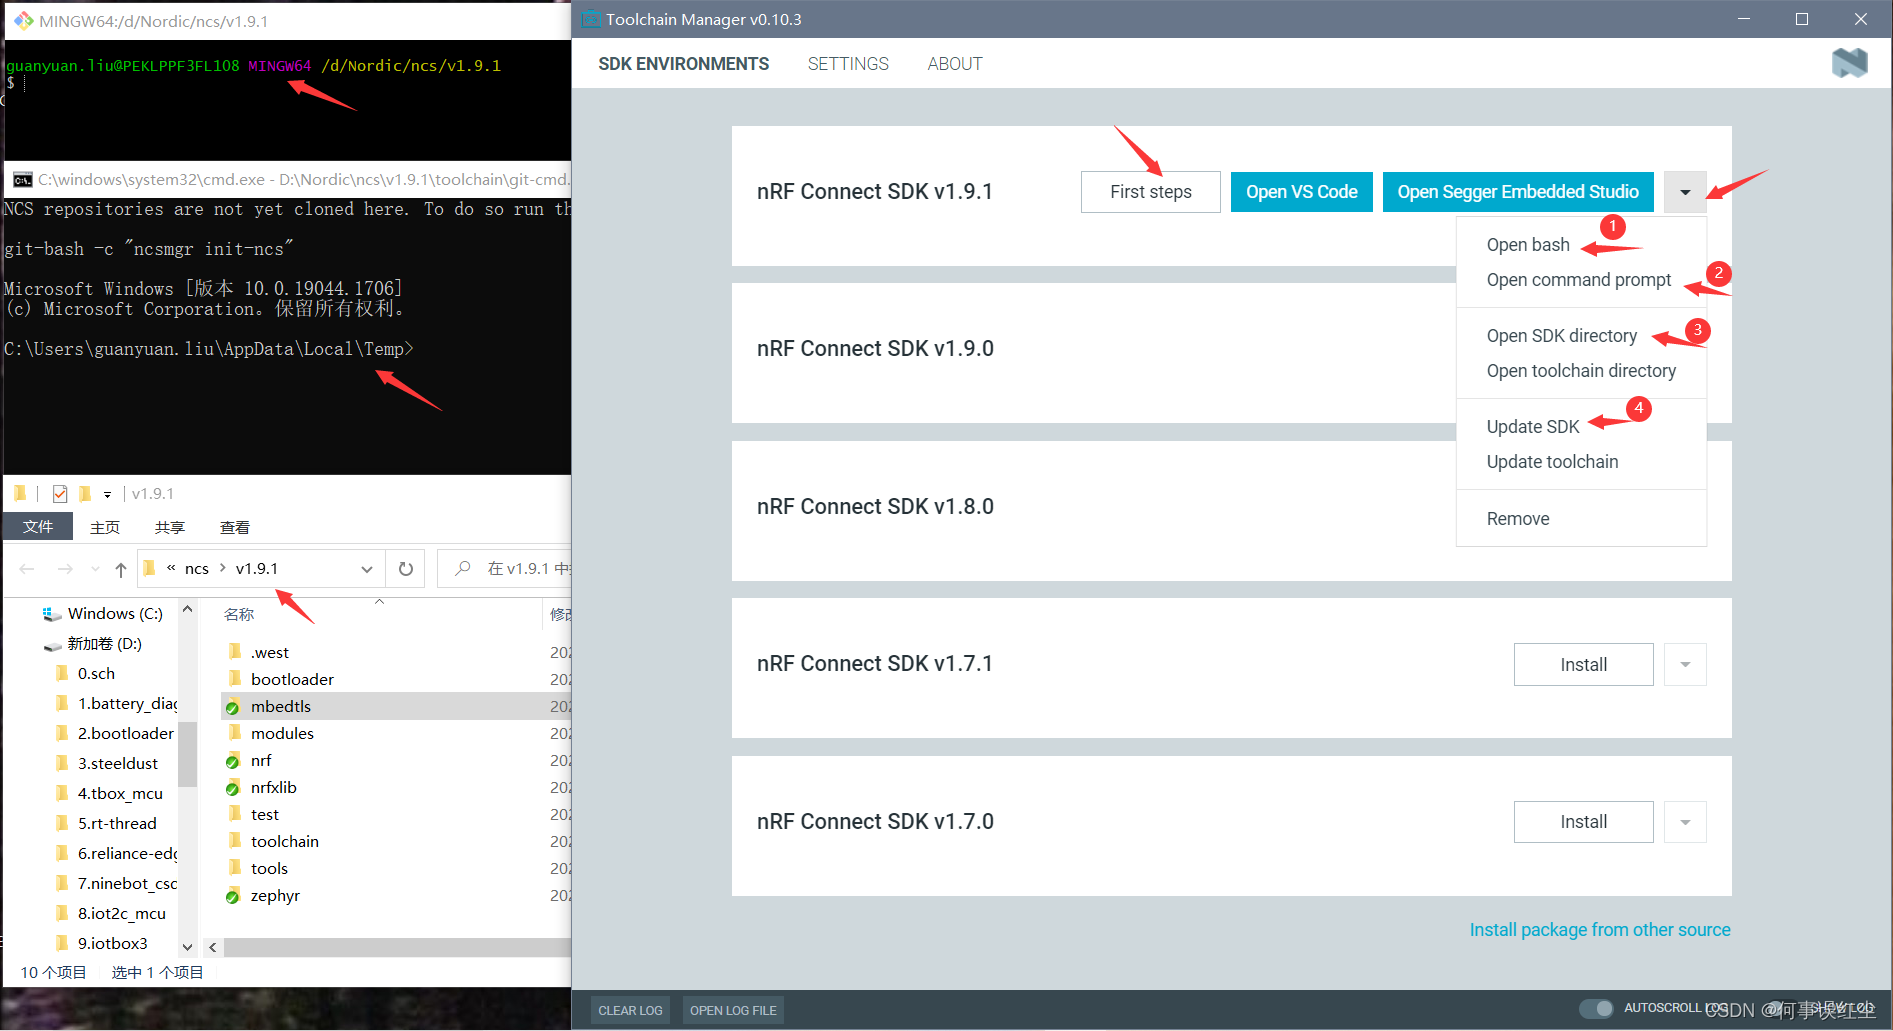Screen dimensions: 1893x1031
Task: Click the search magnifier icon in Explorer
Action: (x=463, y=568)
